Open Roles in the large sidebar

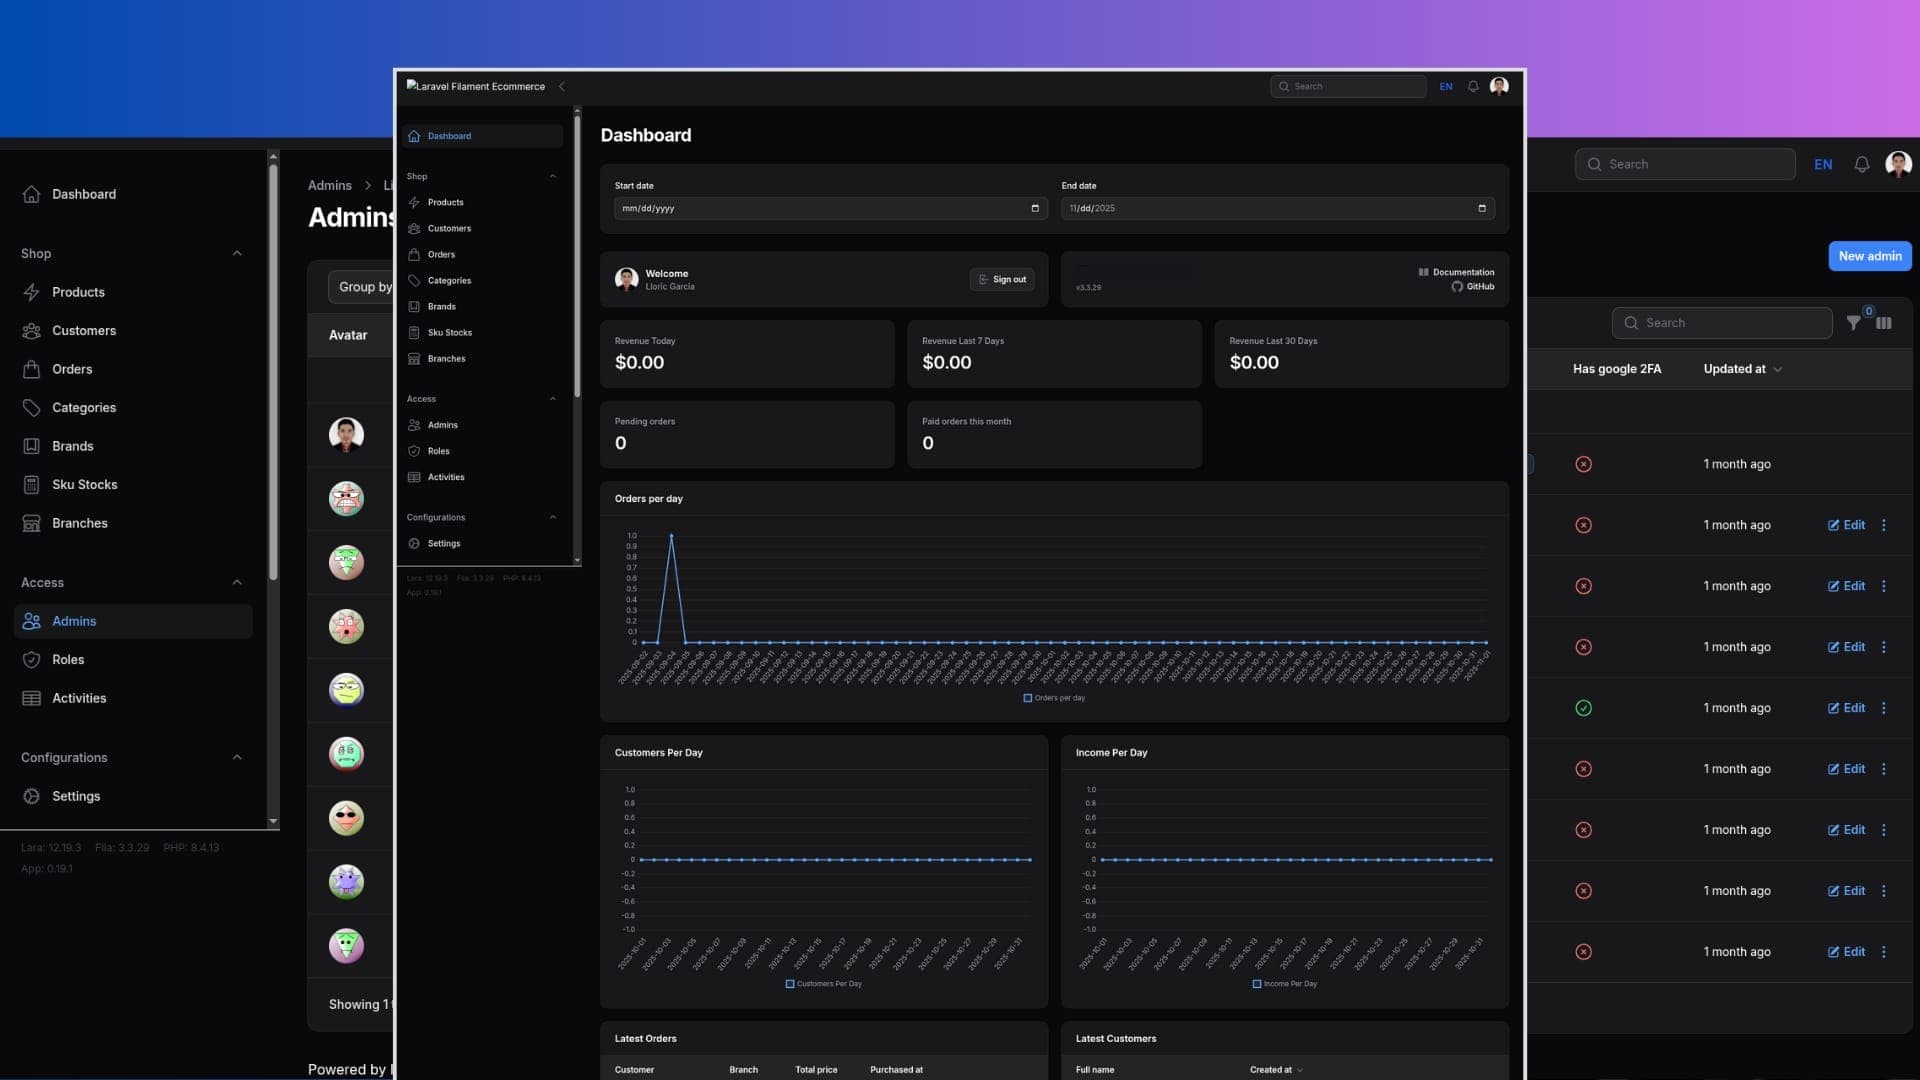click(x=68, y=660)
